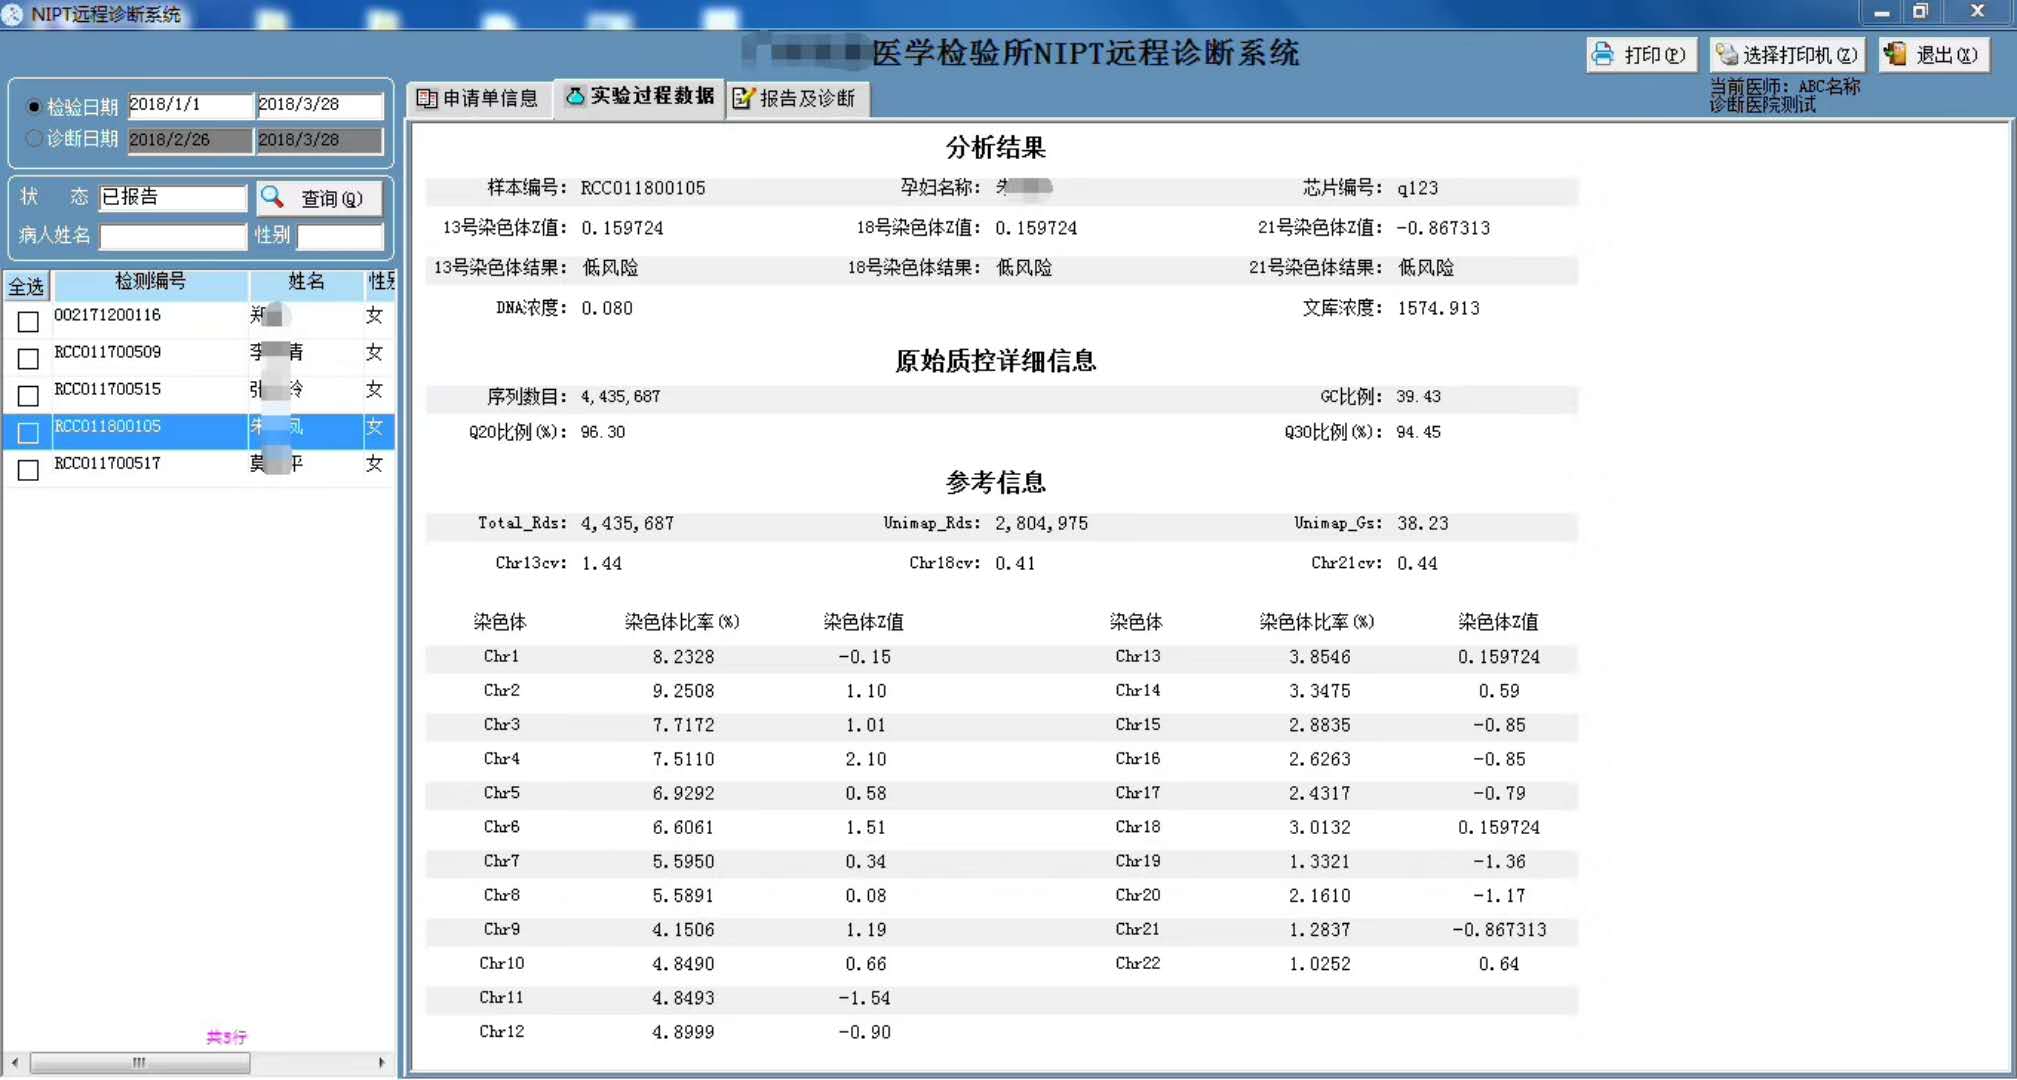Click the printer icon on Print button
The height and width of the screenshot is (1080, 2017).
click(1603, 54)
